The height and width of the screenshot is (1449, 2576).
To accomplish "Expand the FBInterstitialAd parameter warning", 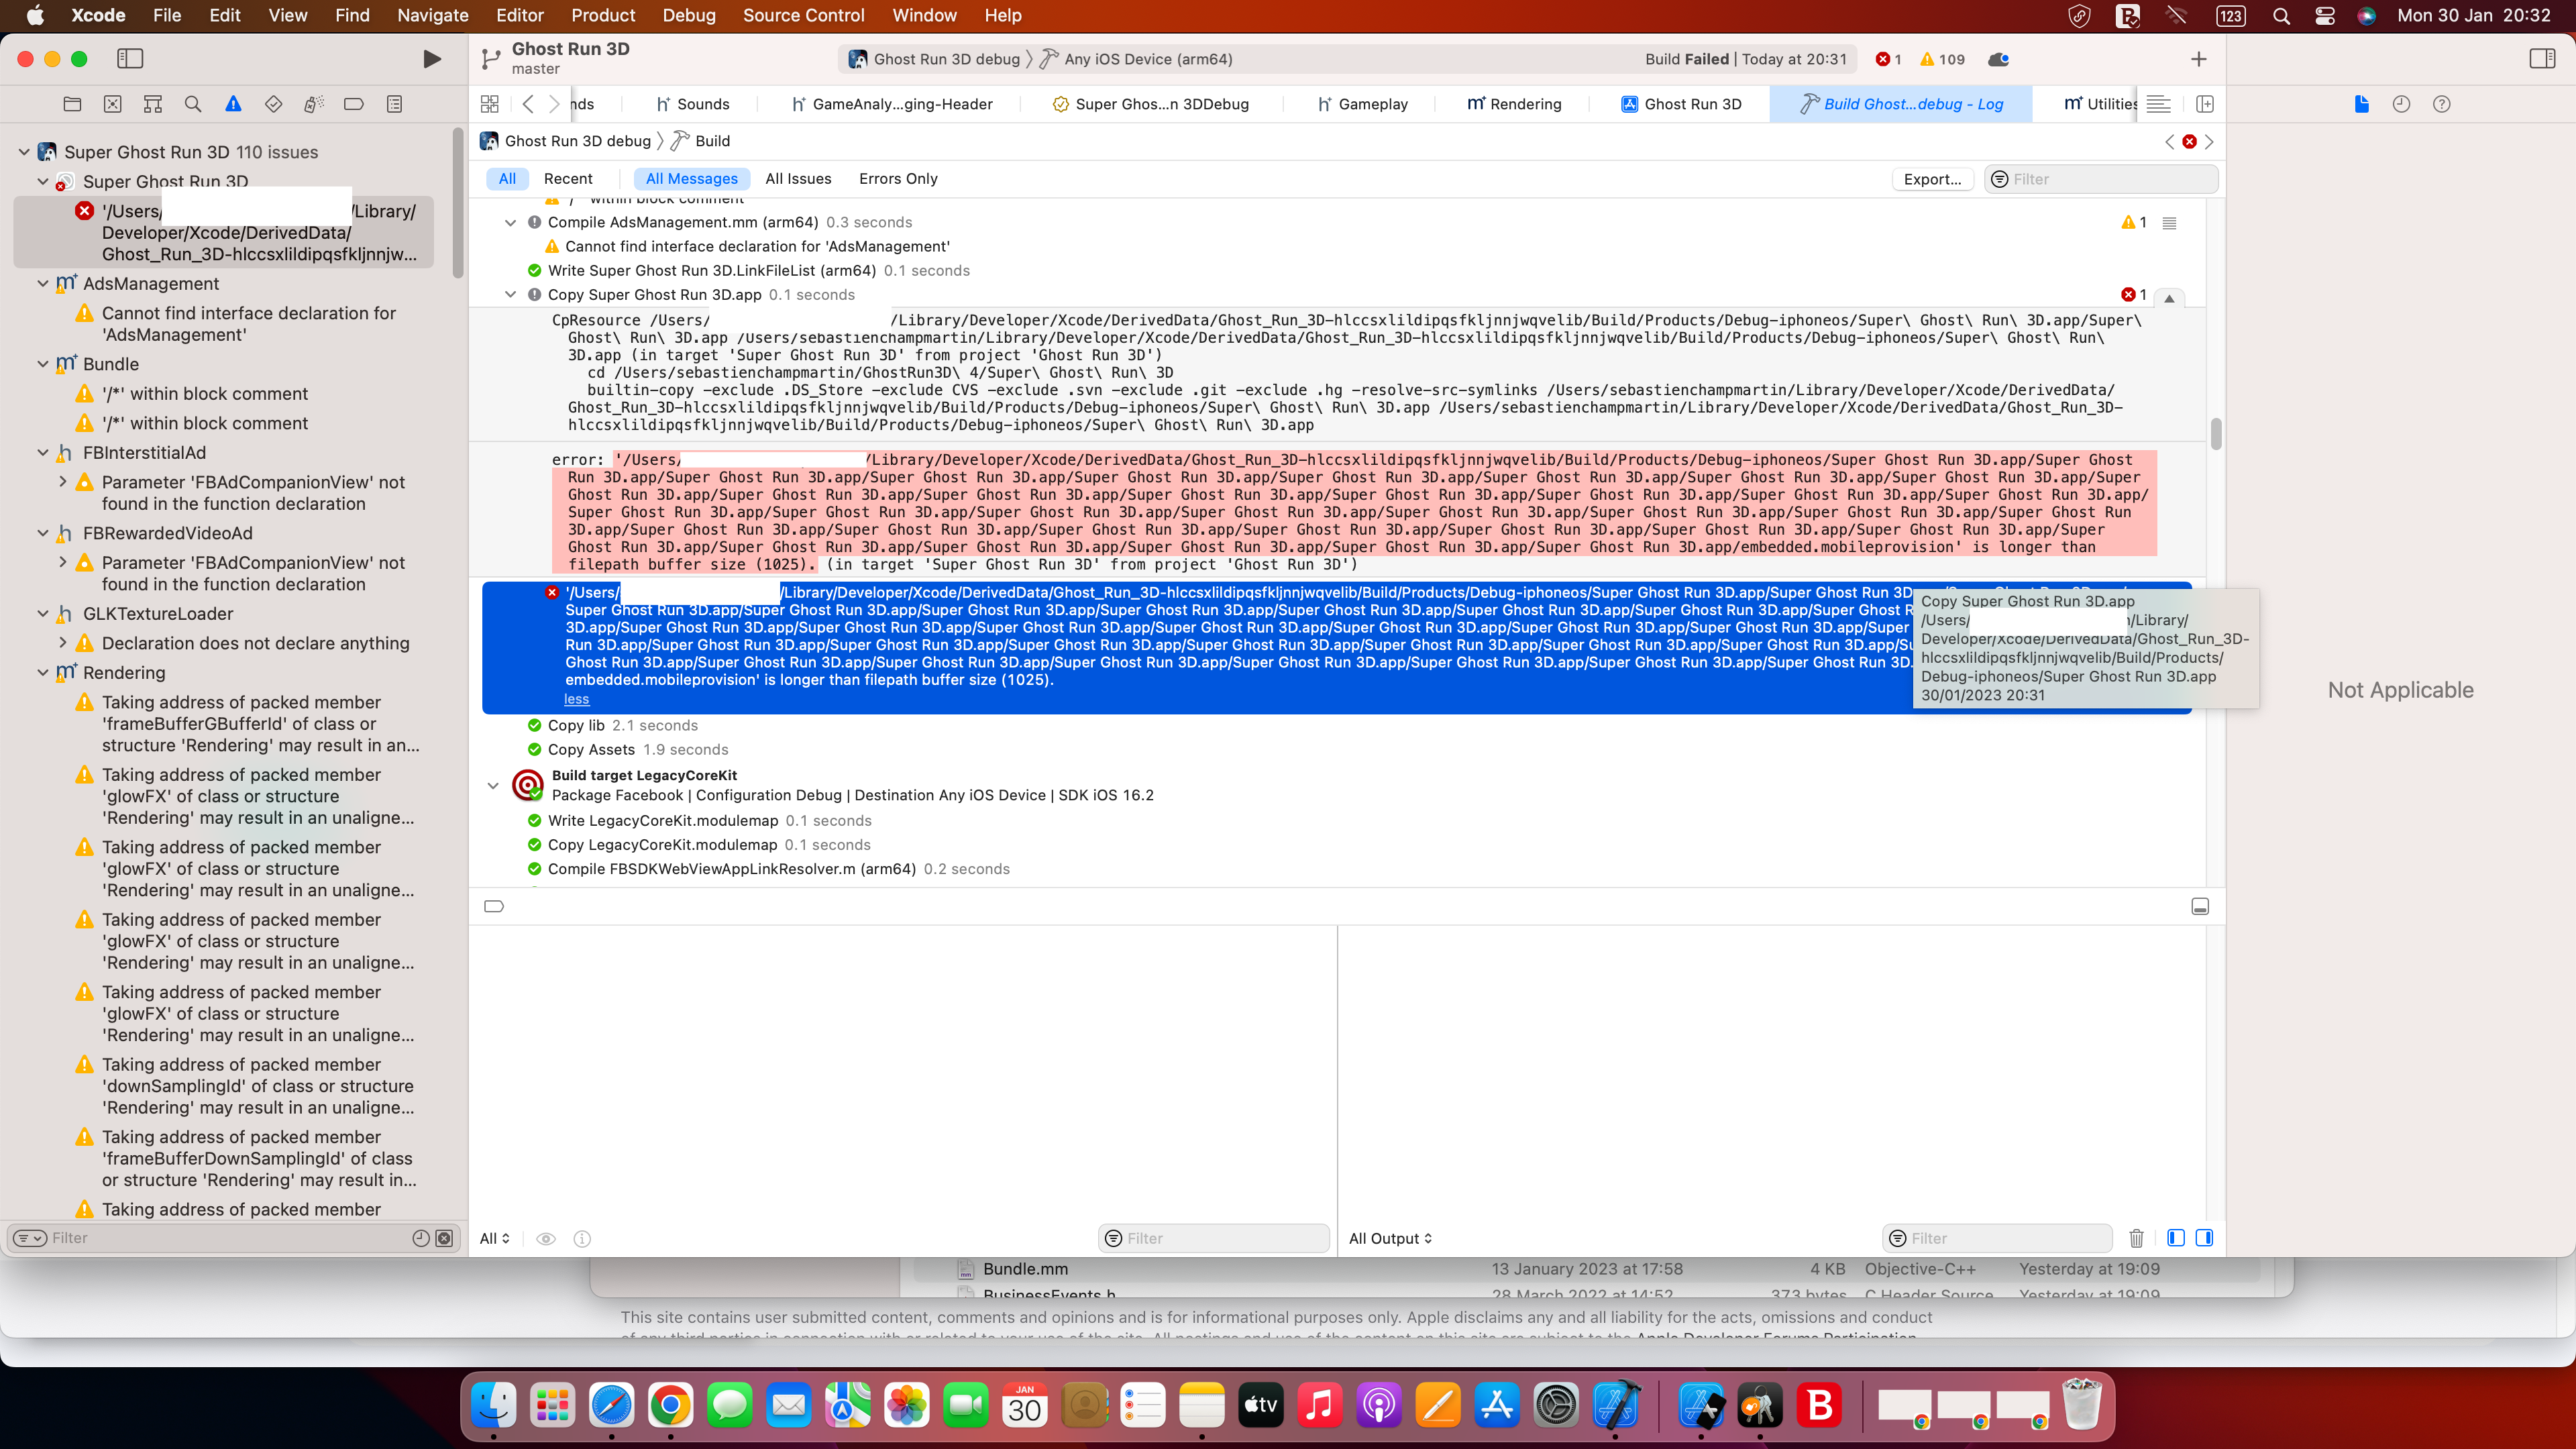I will click(x=63, y=482).
